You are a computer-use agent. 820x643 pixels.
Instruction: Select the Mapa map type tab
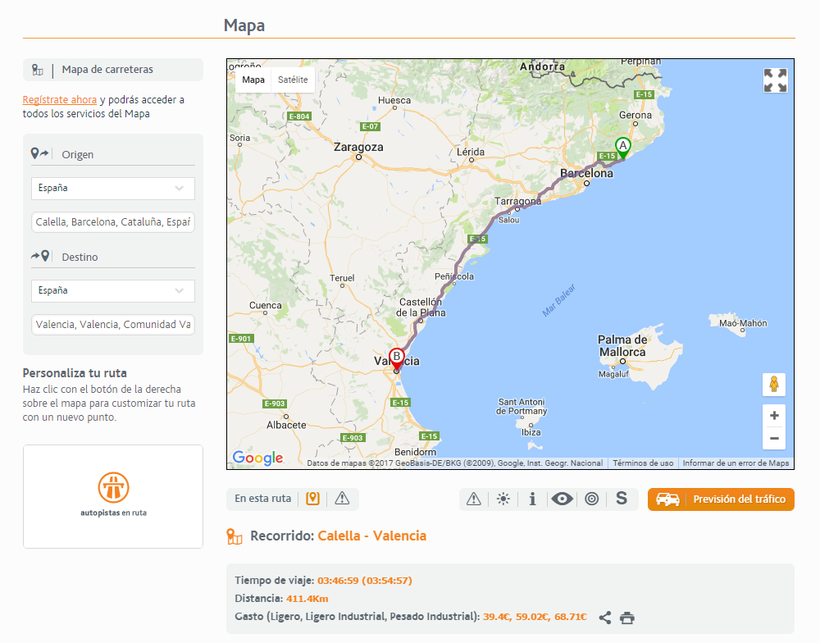tap(254, 80)
